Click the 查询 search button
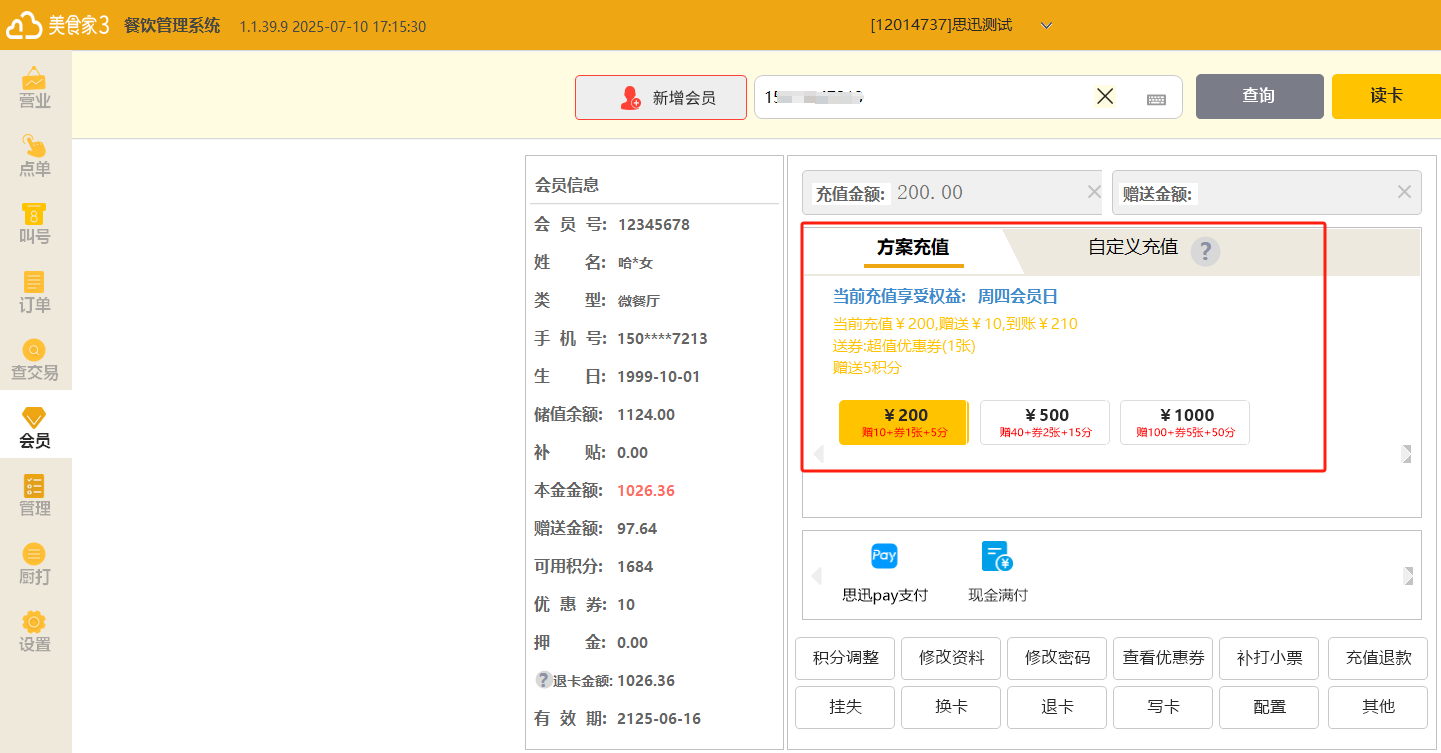The image size is (1441, 753). pyautogui.click(x=1259, y=96)
